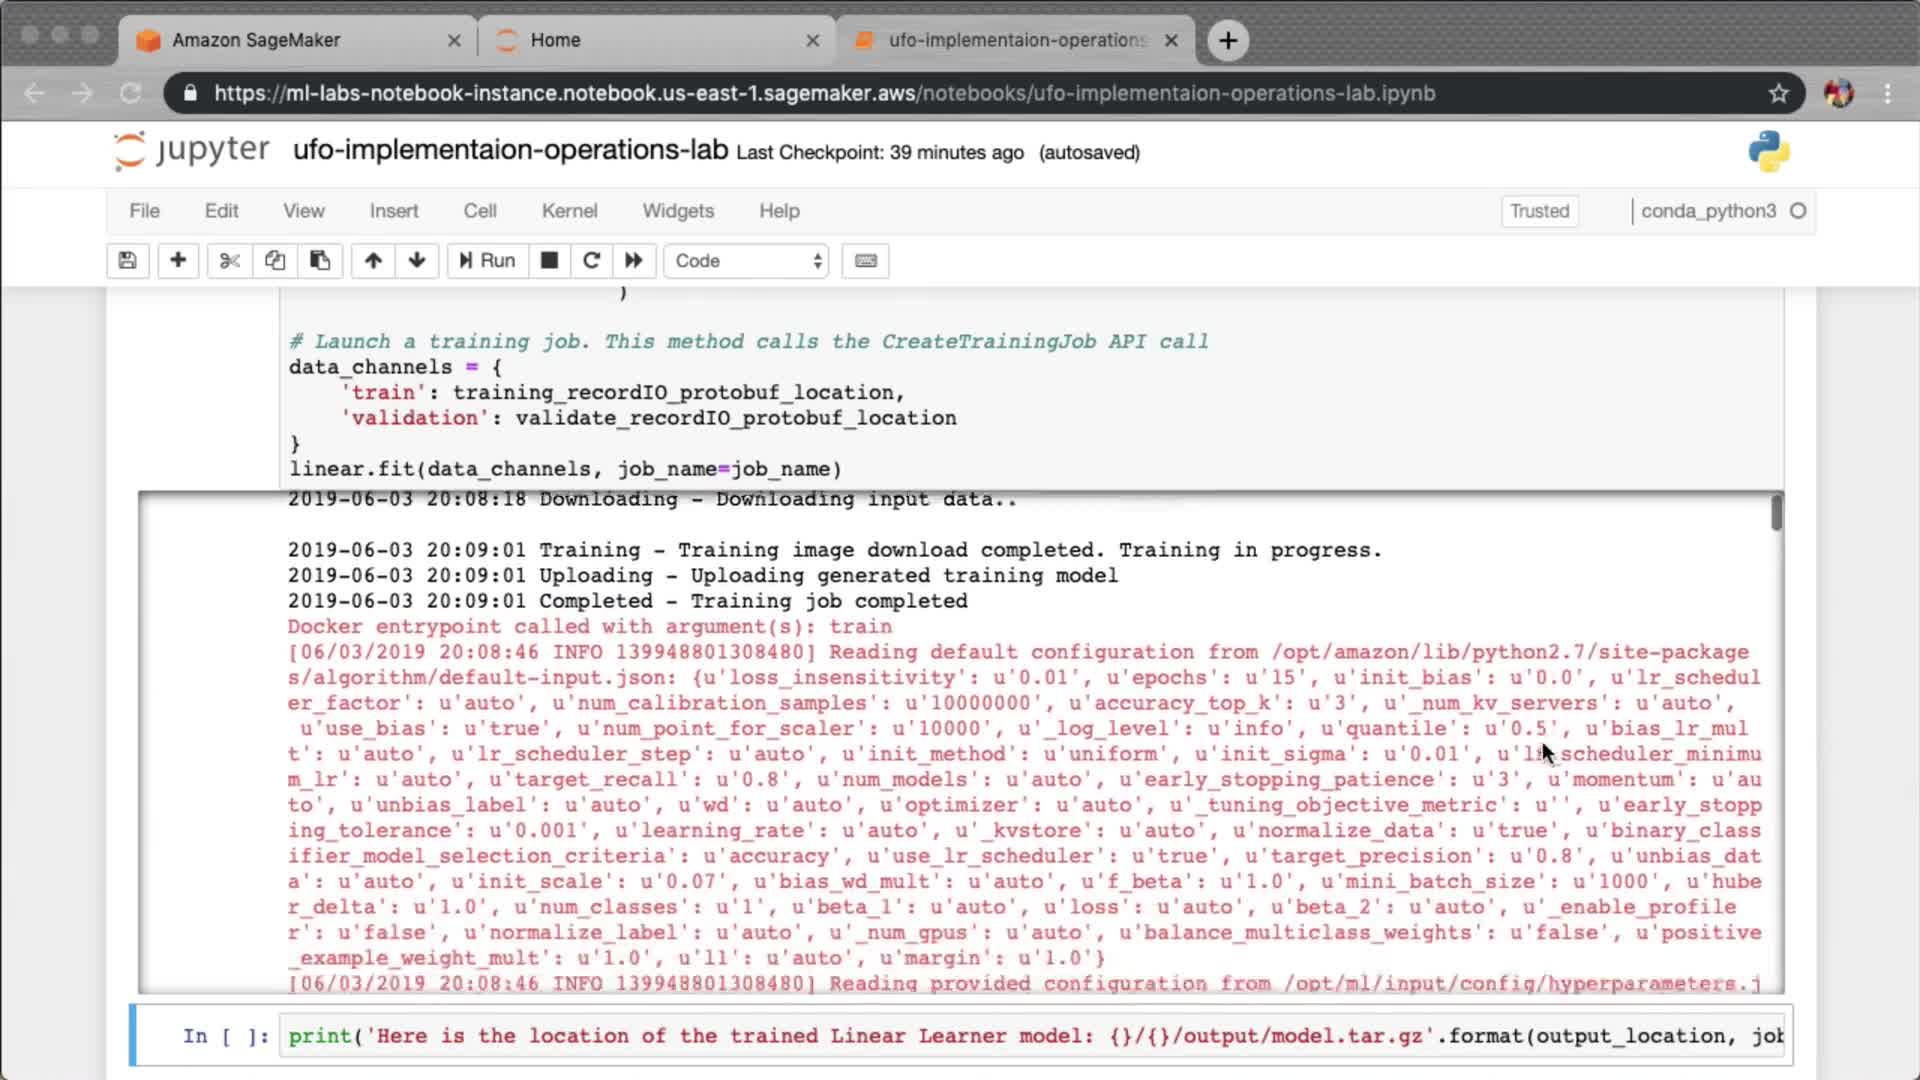Click the output area scrollbar thumb
The width and height of the screenshot is (1920, 1080).
[x=1776, y=513]
